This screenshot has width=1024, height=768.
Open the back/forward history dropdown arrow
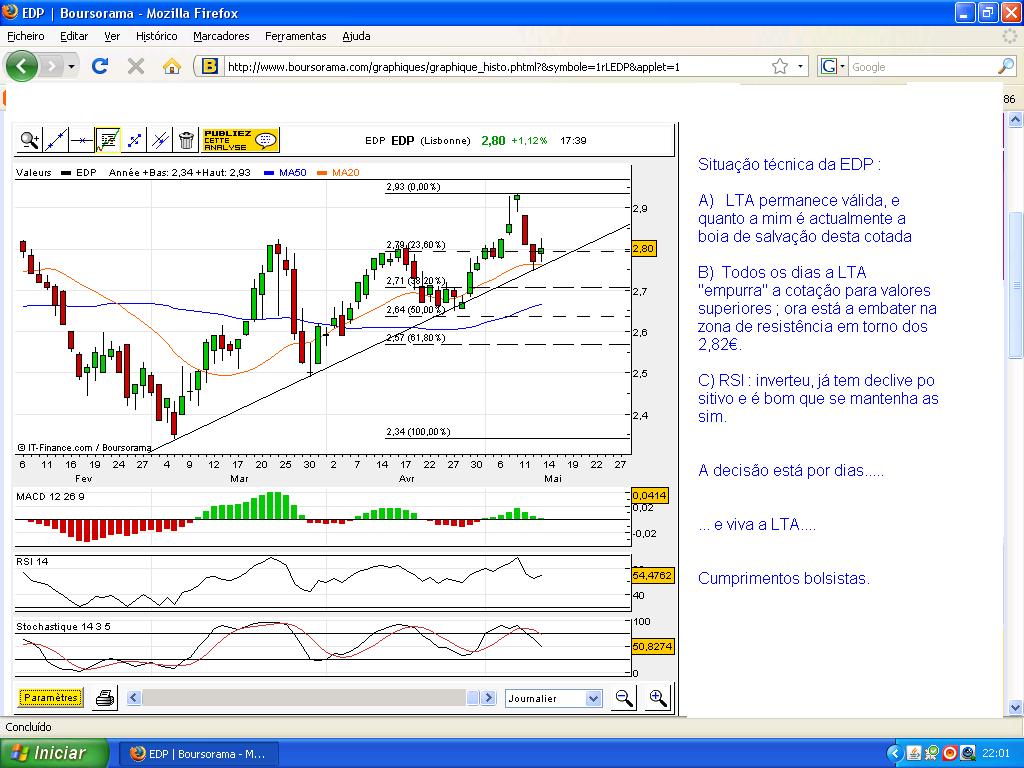tap(71, 66)
